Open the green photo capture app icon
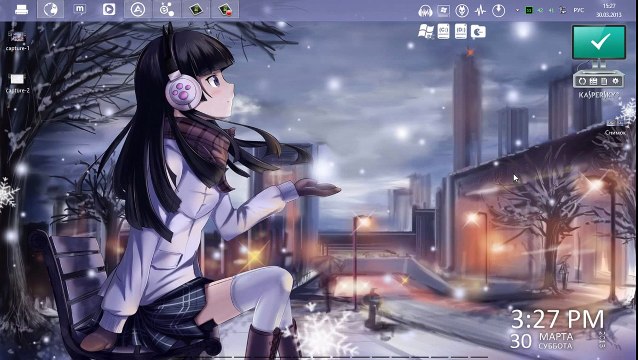638x360 pixels. point(196,9)
